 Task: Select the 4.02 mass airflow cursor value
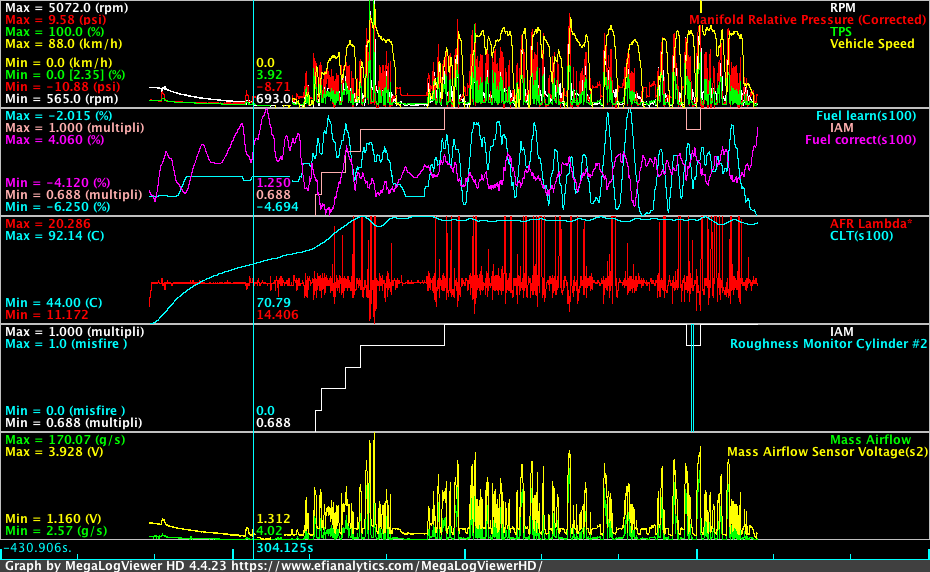click(x=269, y=530)
